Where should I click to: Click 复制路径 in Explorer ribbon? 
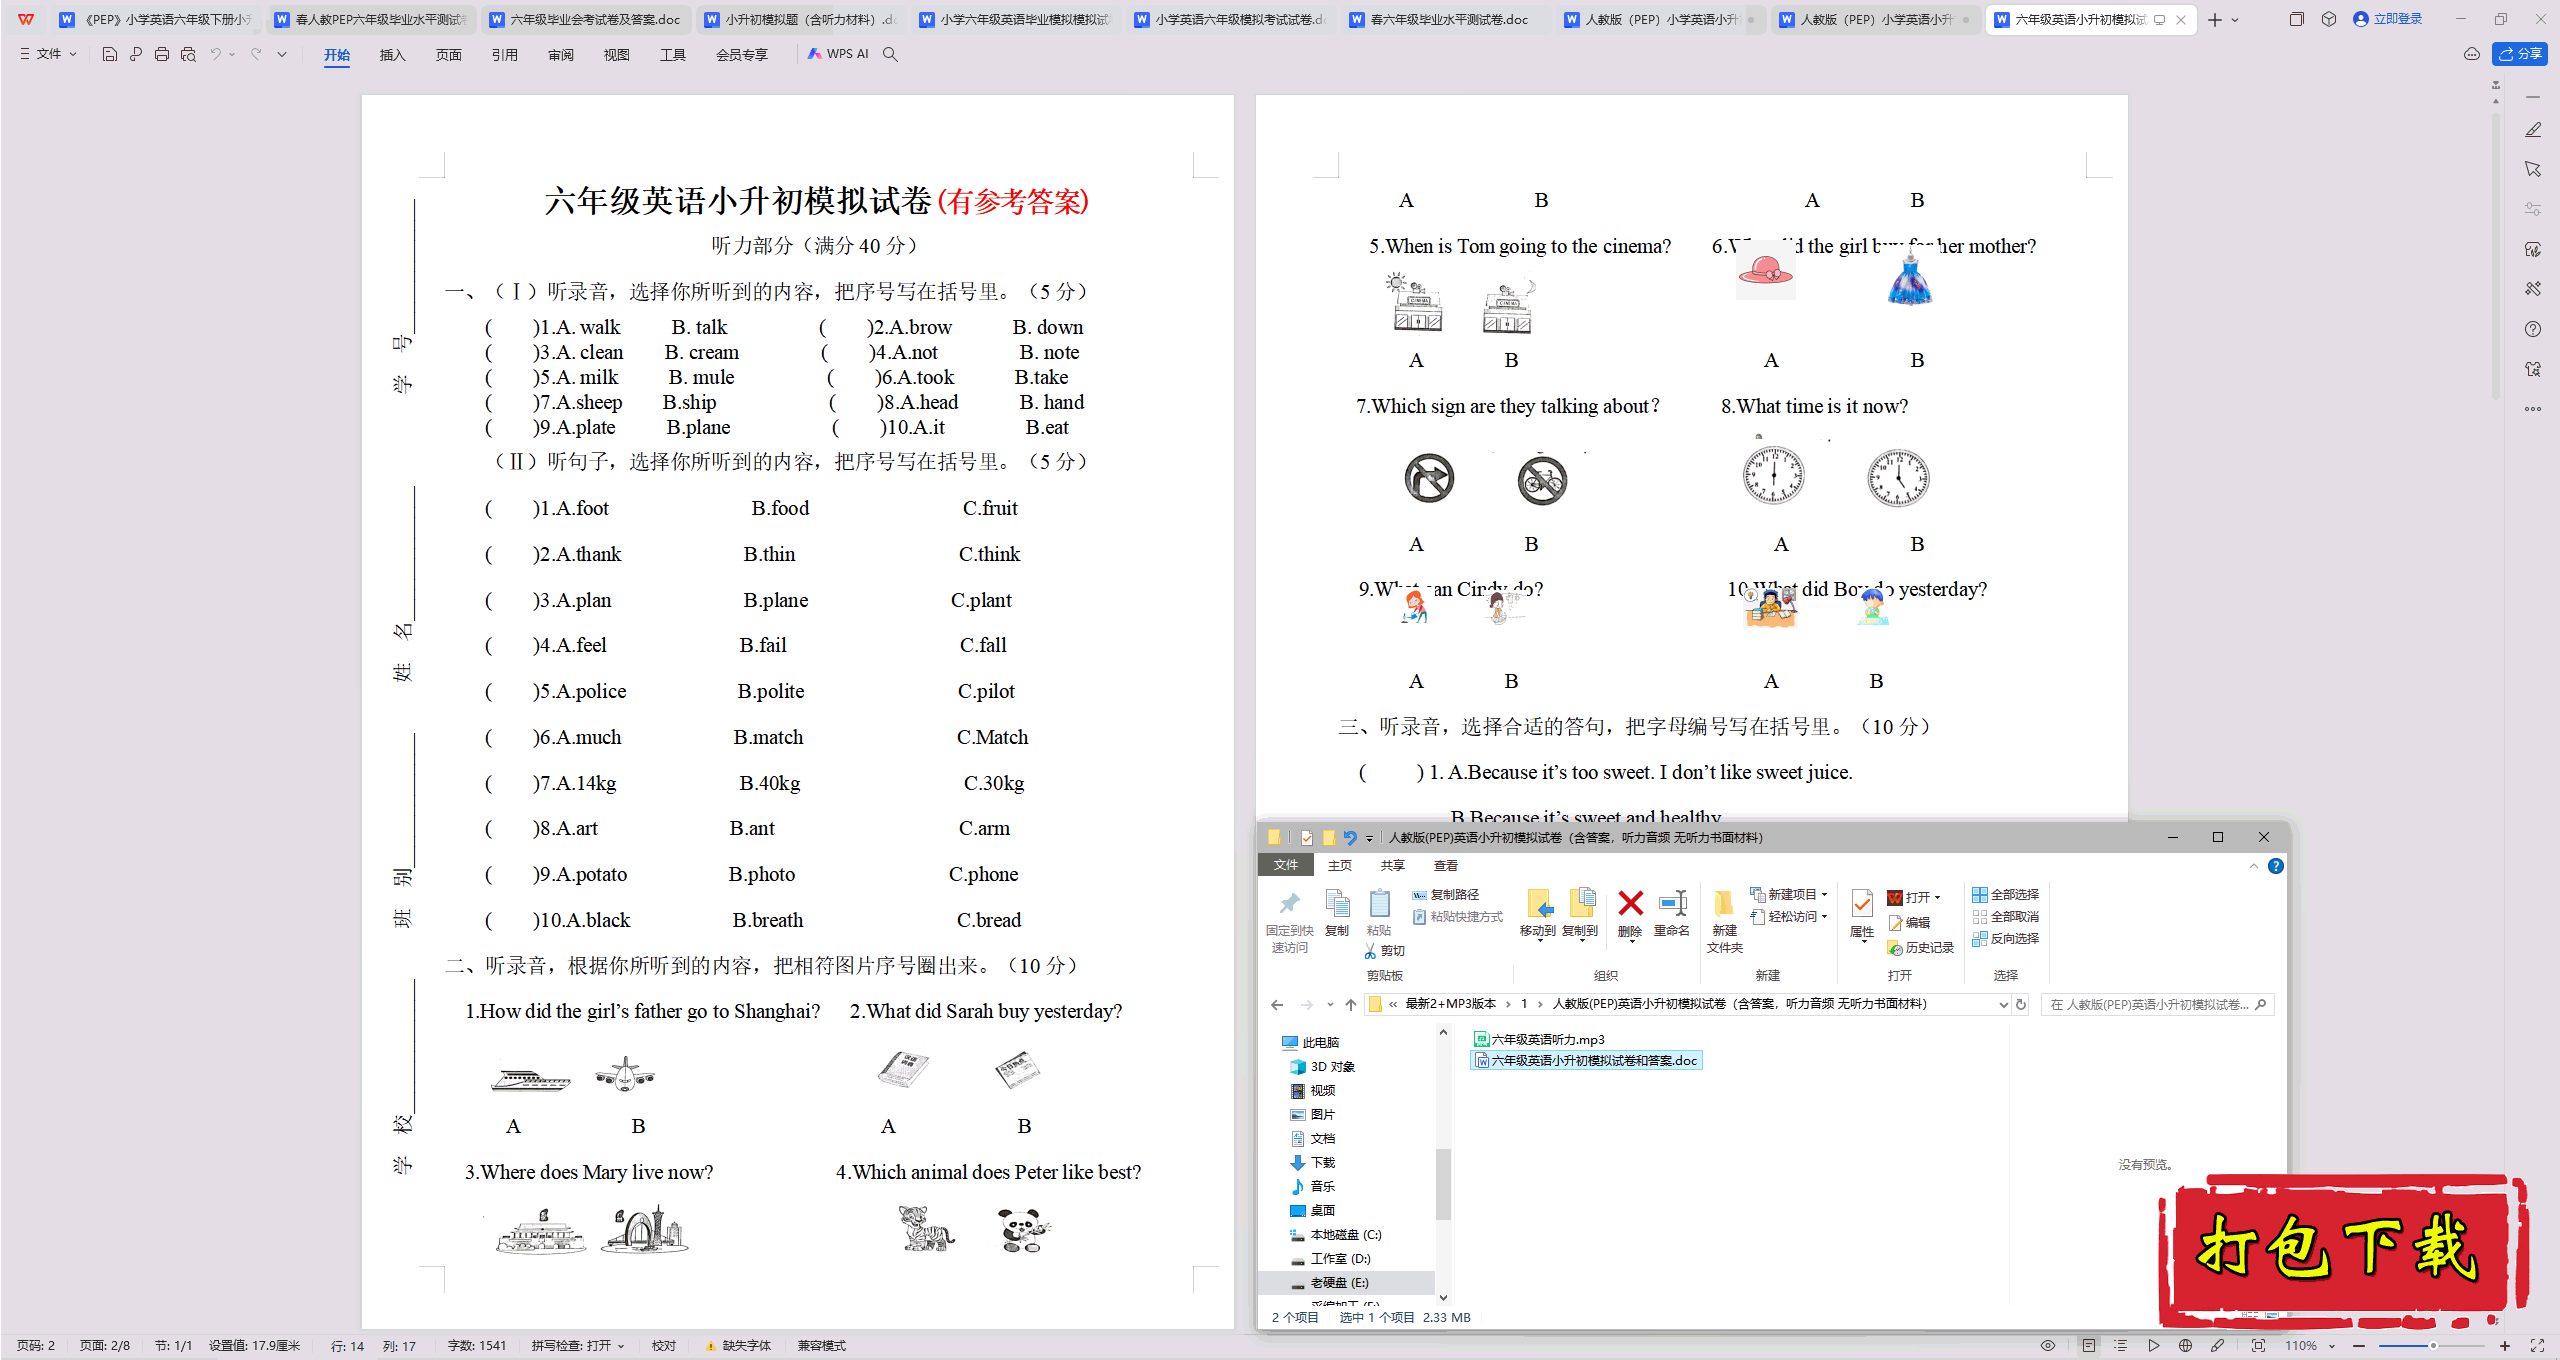click(1446, 894)
